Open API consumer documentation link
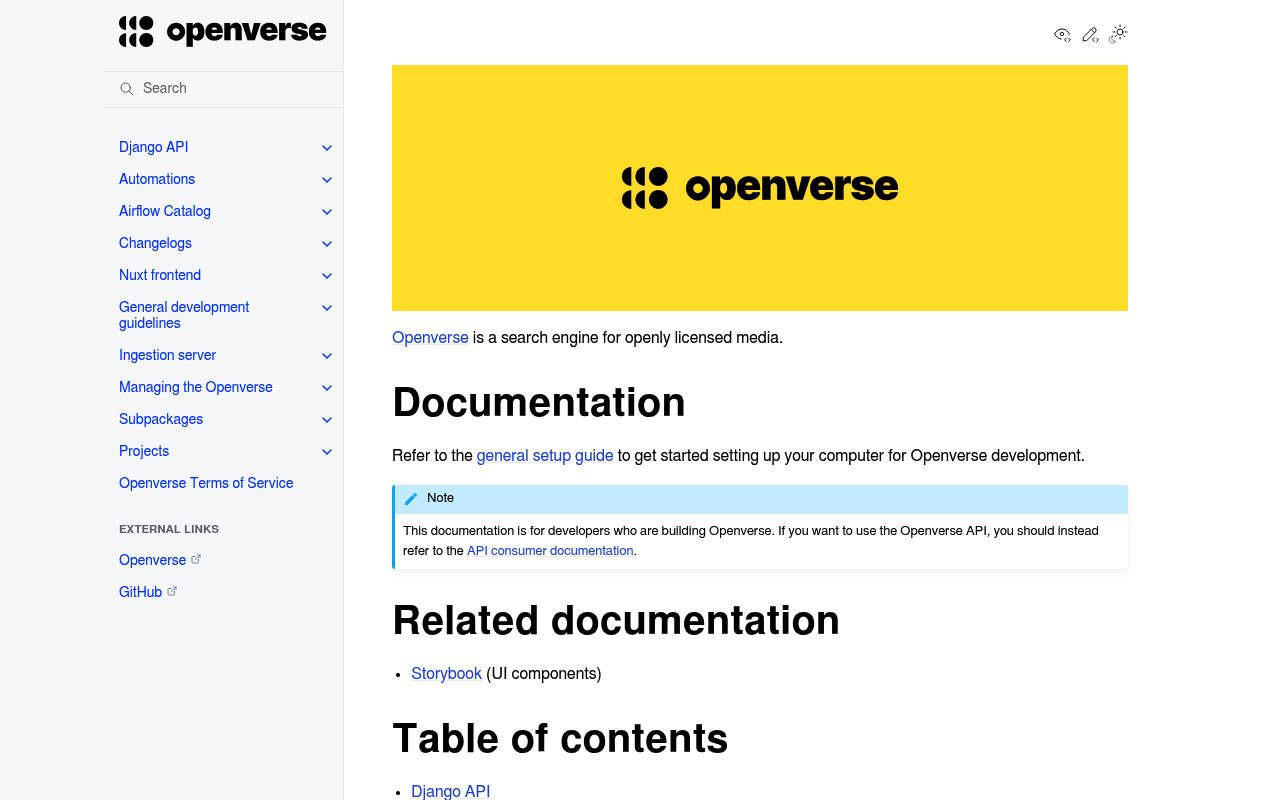Image resolution: width=1280 pixels, height=800 pixels. click(550, 551)
